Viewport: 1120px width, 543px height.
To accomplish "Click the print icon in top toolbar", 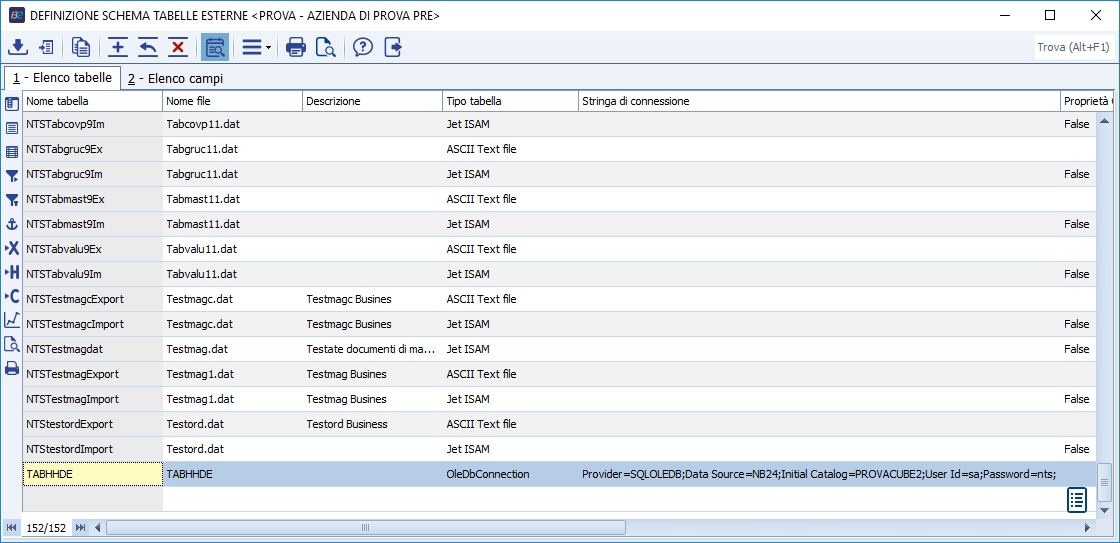I will pos(296,47).
